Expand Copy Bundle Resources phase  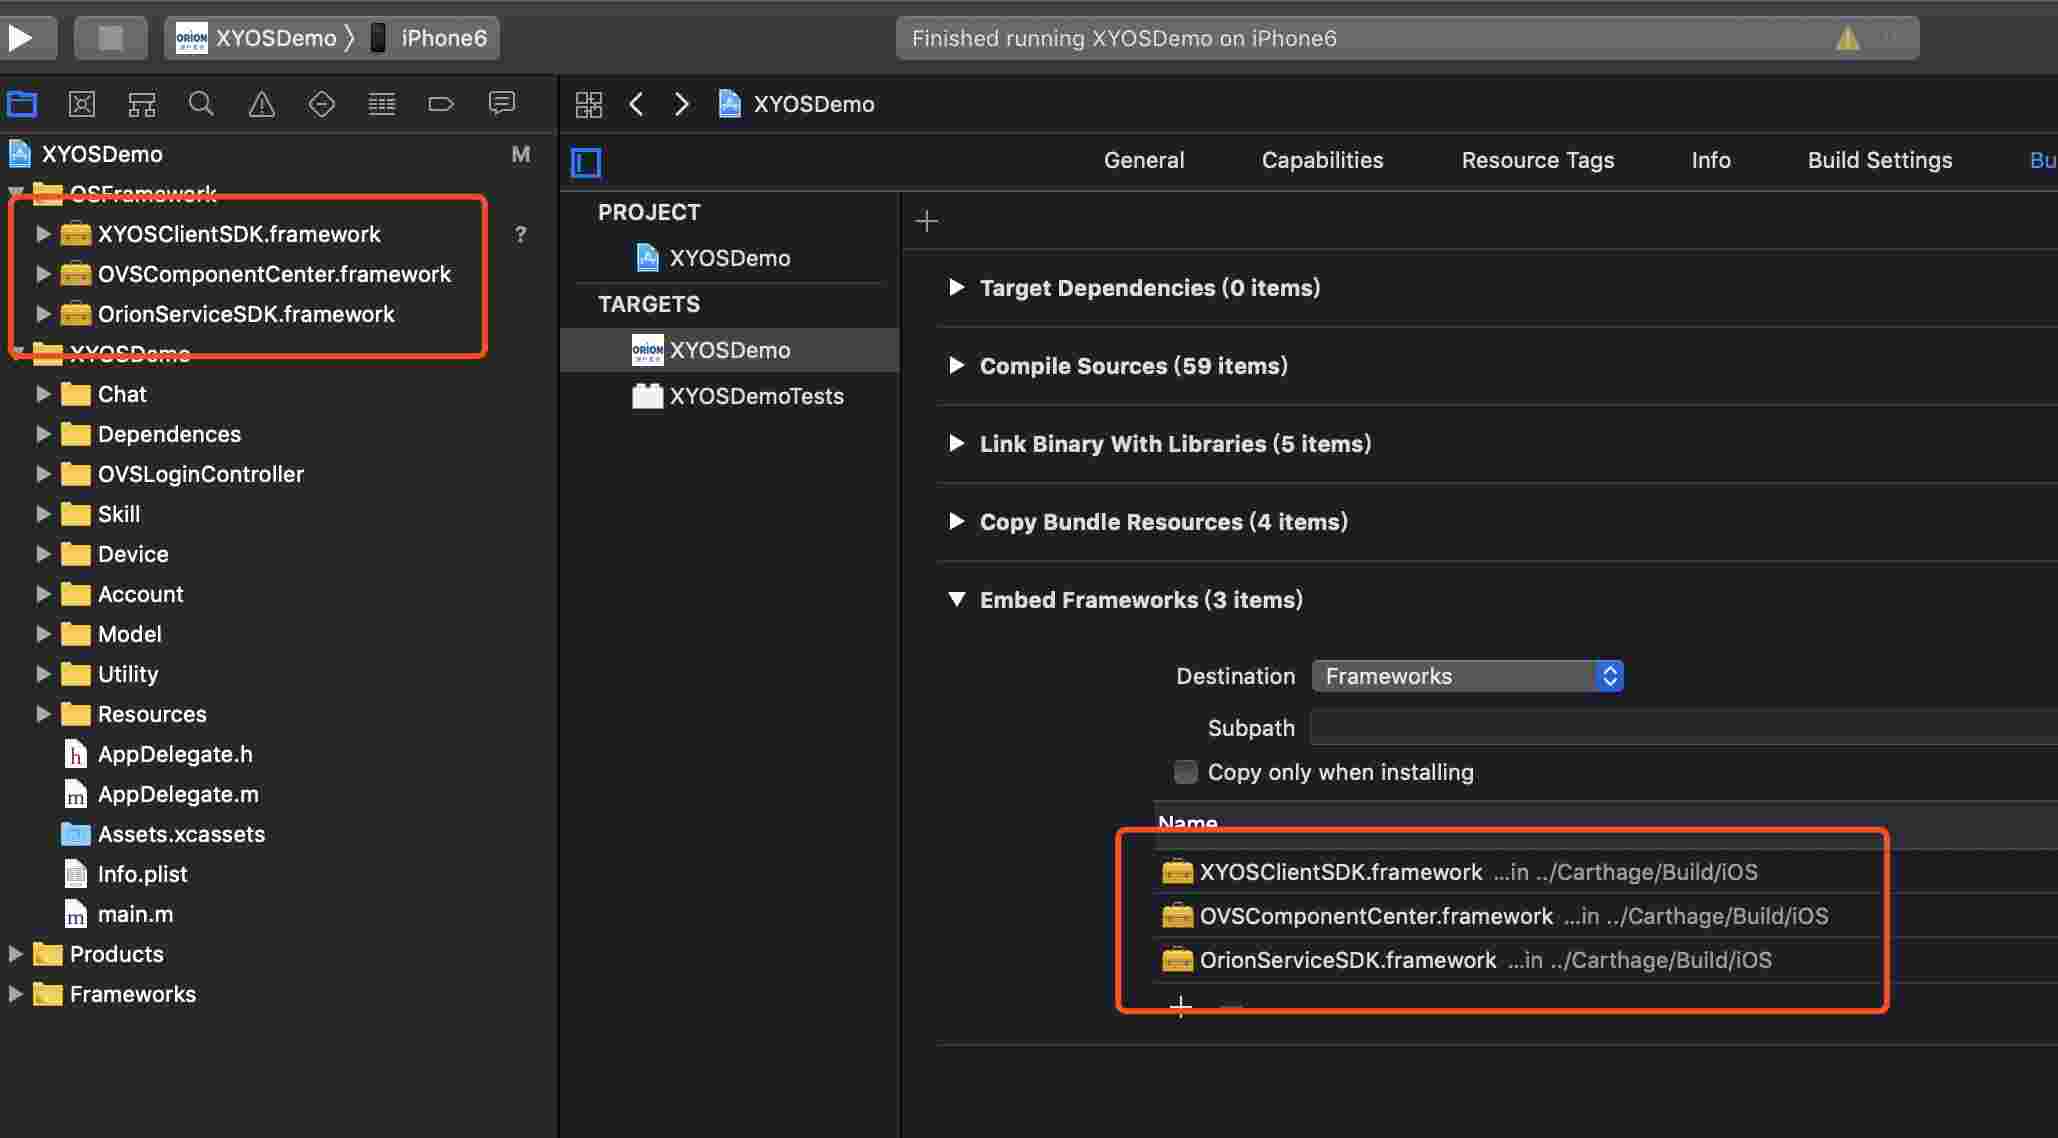tap(957, 521)
